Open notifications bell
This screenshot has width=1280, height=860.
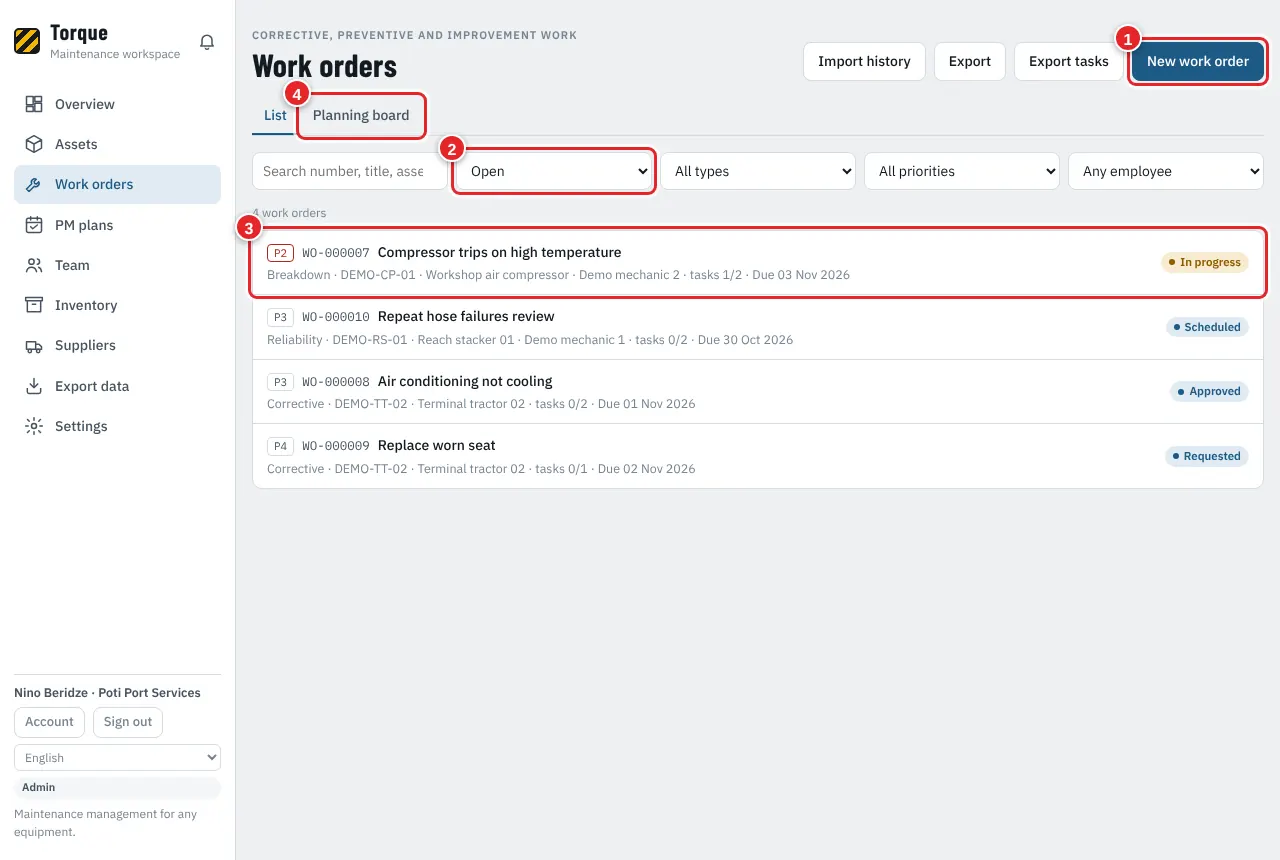point(207,42)
